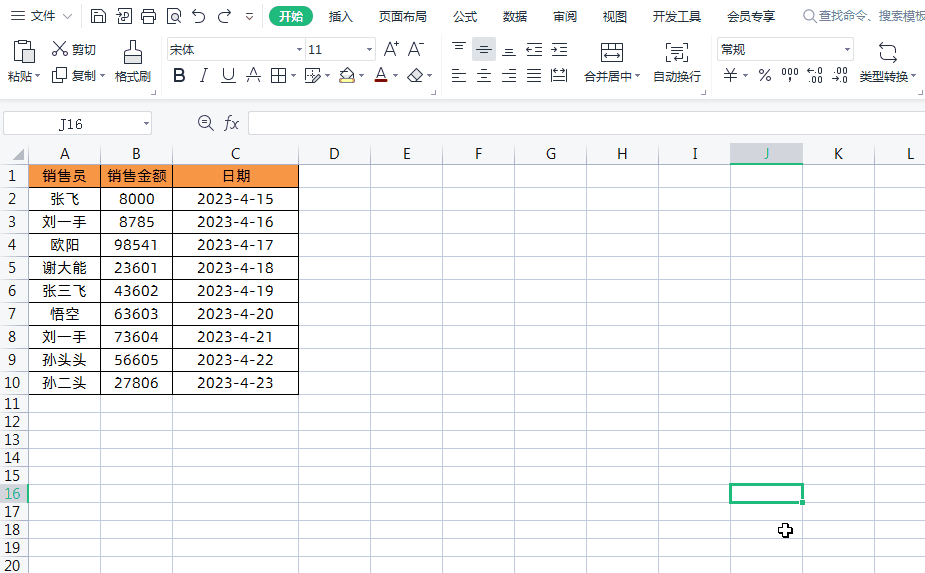Justify text alignment icon

click(x=534, y=76)
